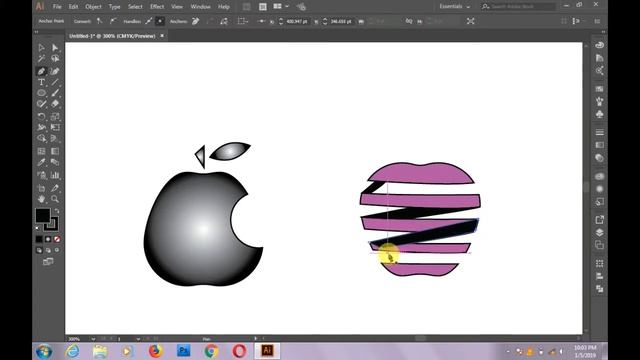Viewport: 640px width, 360px height.
Task: Select the Gradient tool
Action: click(x=55, y=151)
